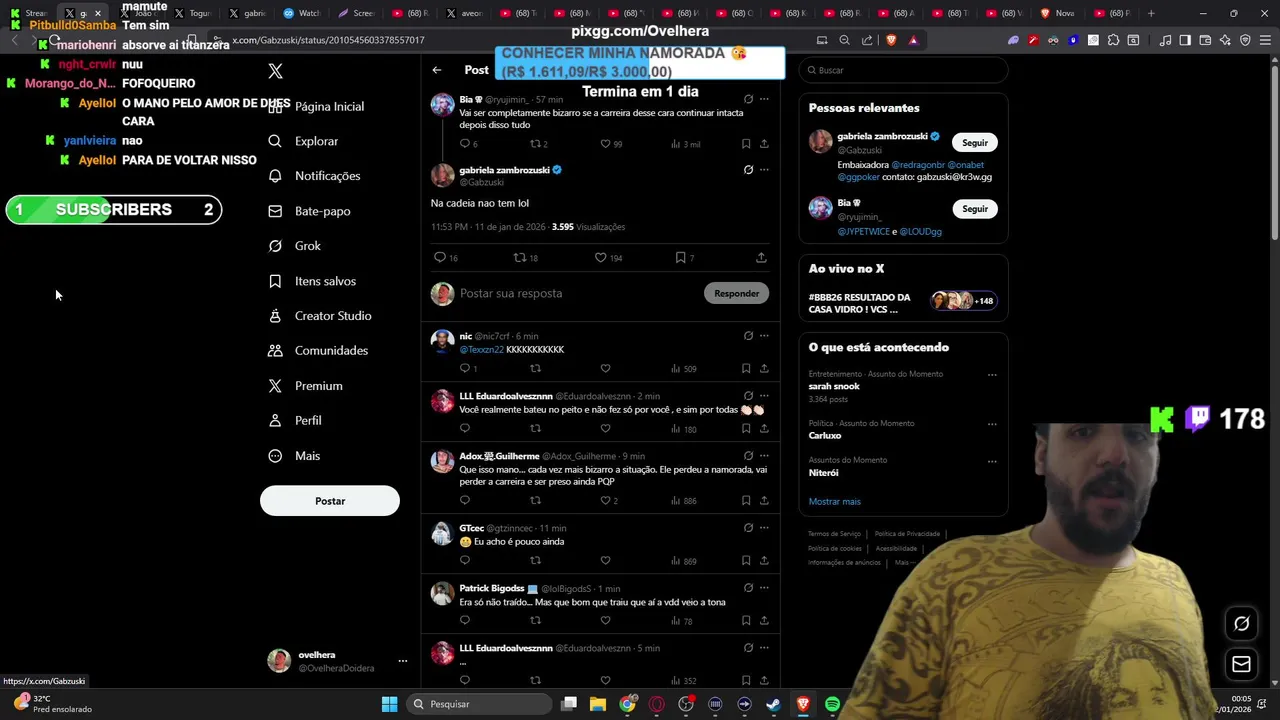Open Perfil page

click(295, 421)
